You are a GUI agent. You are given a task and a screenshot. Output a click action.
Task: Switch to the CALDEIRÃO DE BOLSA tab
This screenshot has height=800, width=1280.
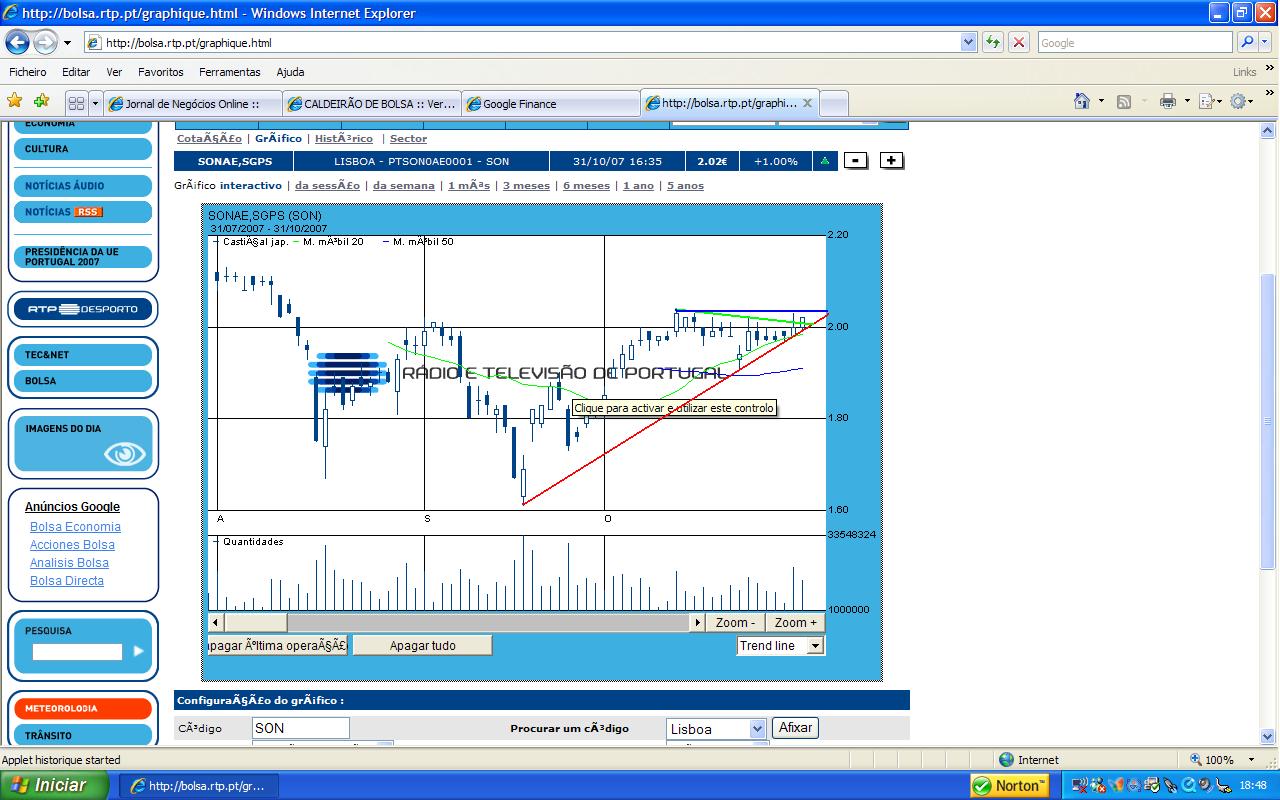tap(372, 104)
